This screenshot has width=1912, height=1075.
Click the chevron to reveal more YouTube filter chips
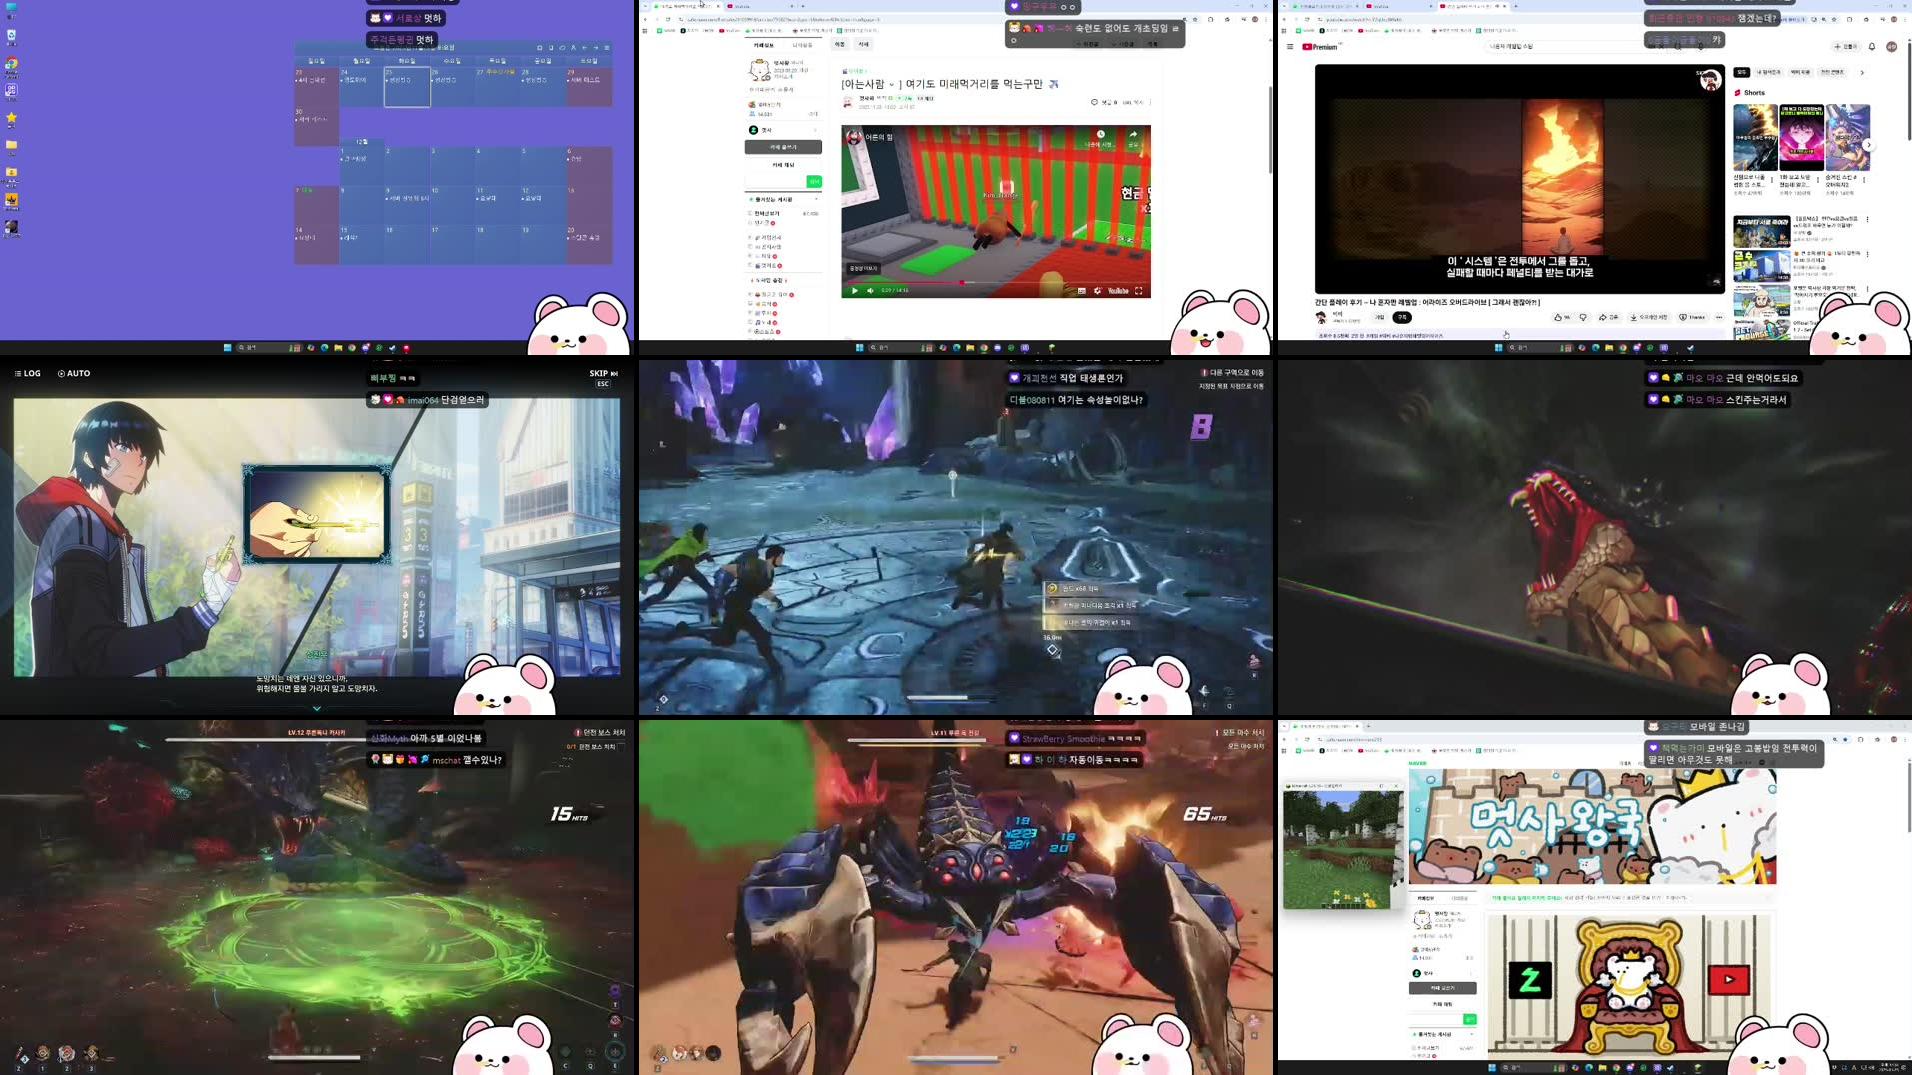(x=1862, y=72)
